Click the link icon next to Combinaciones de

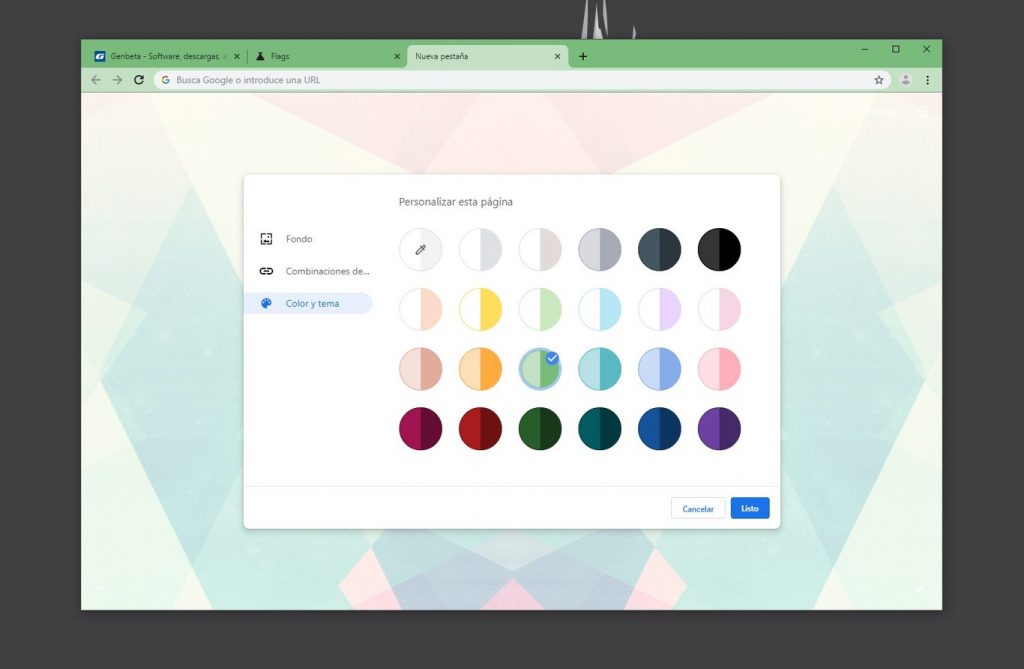click(x=266, y=271)
